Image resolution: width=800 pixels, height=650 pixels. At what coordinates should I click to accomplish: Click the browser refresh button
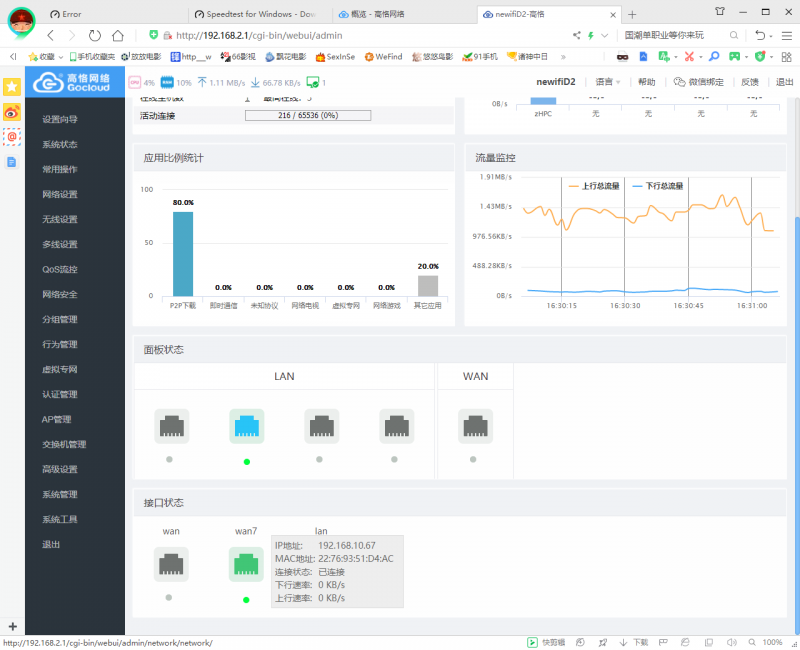pos(94,36)
